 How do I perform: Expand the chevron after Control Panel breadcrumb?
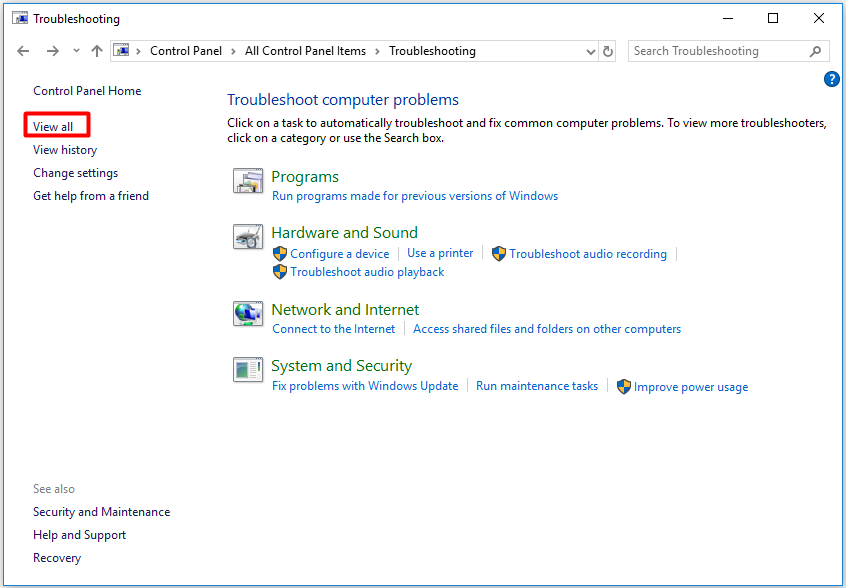coord(233,52)
